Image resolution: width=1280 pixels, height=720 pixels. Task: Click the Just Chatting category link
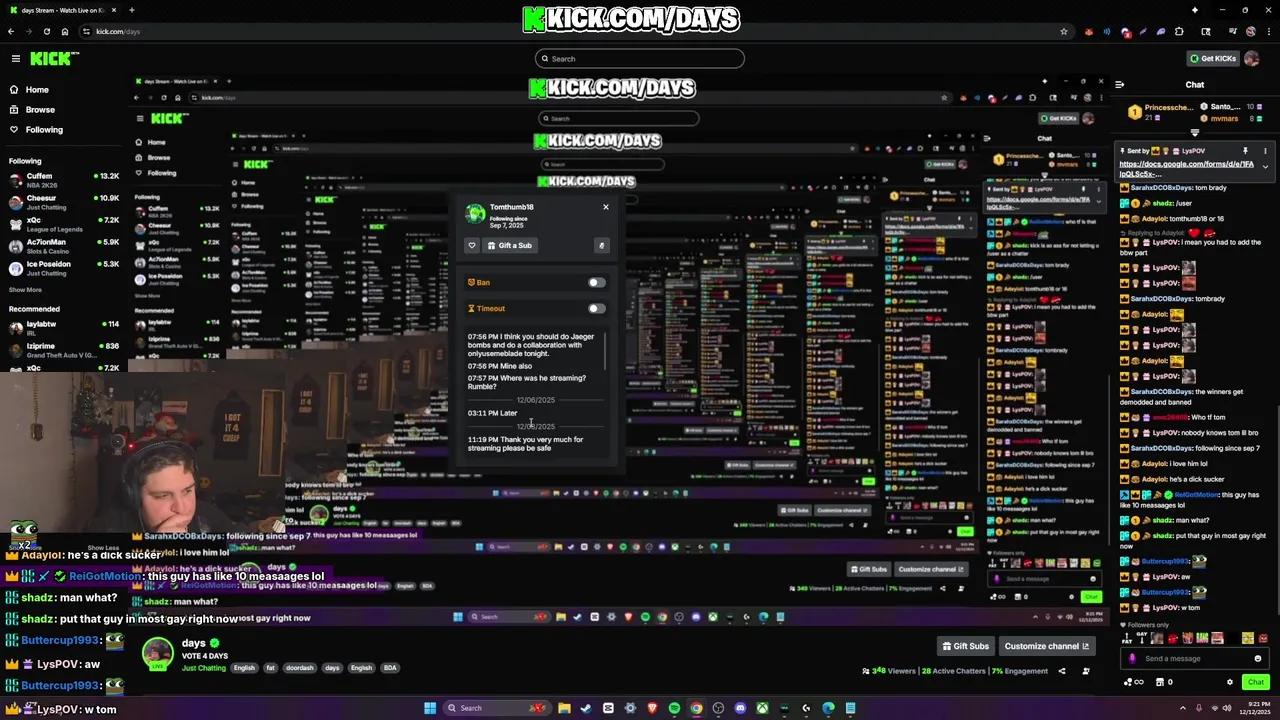(x=204, y=668)
